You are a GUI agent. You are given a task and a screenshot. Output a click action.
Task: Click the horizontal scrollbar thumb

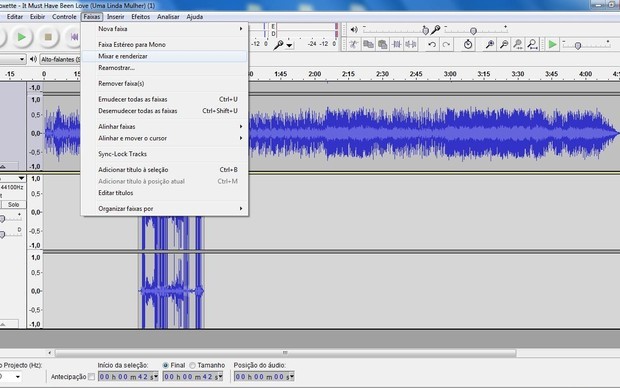tap(285, 352)
